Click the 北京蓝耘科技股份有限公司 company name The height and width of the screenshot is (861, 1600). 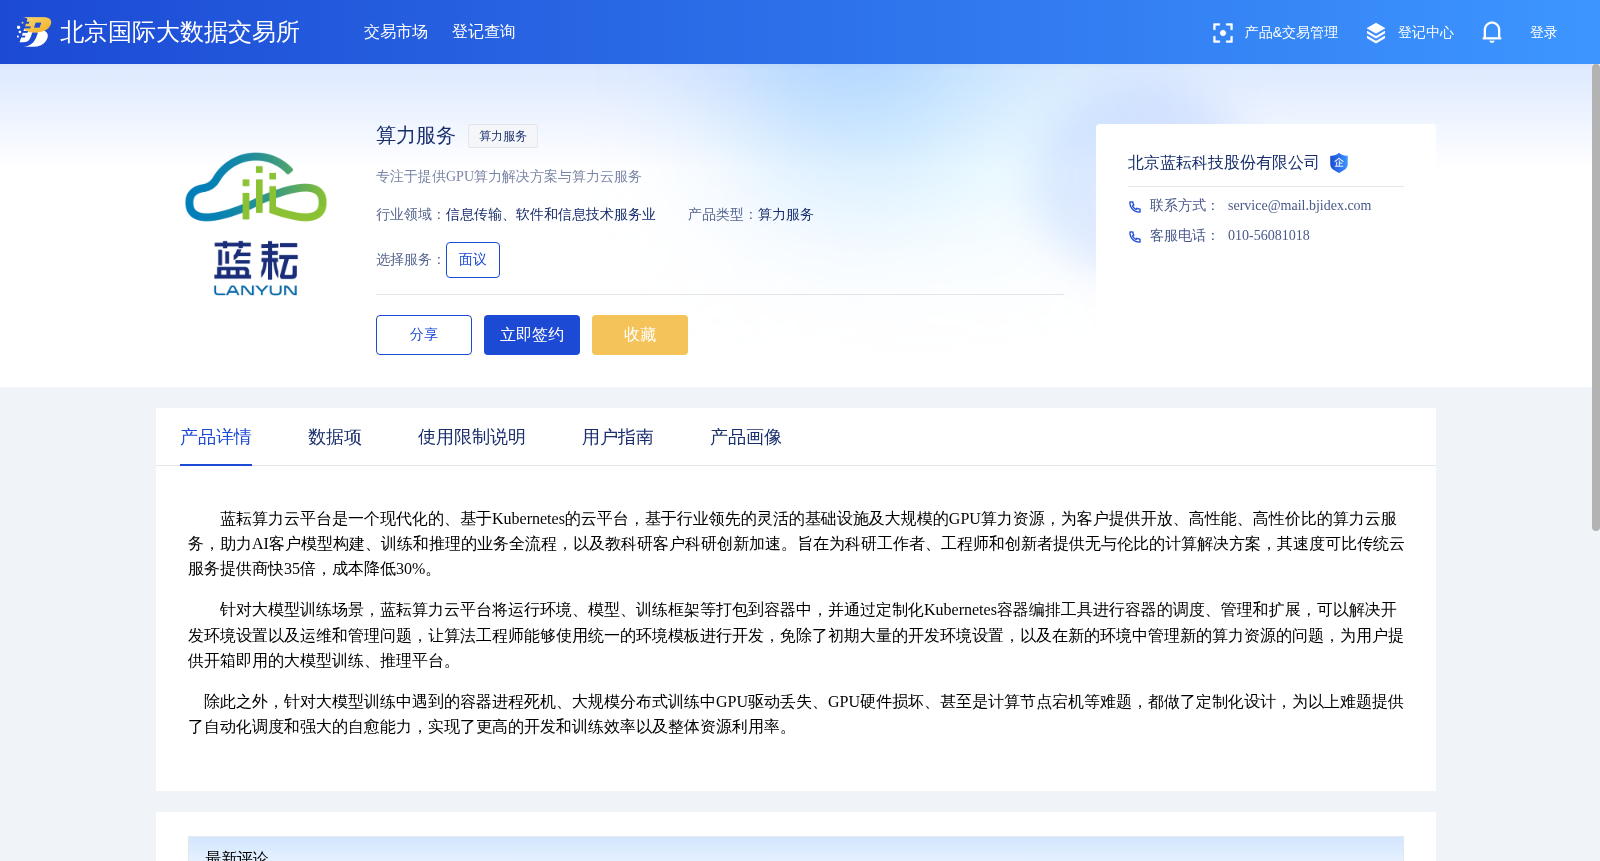1223,163
